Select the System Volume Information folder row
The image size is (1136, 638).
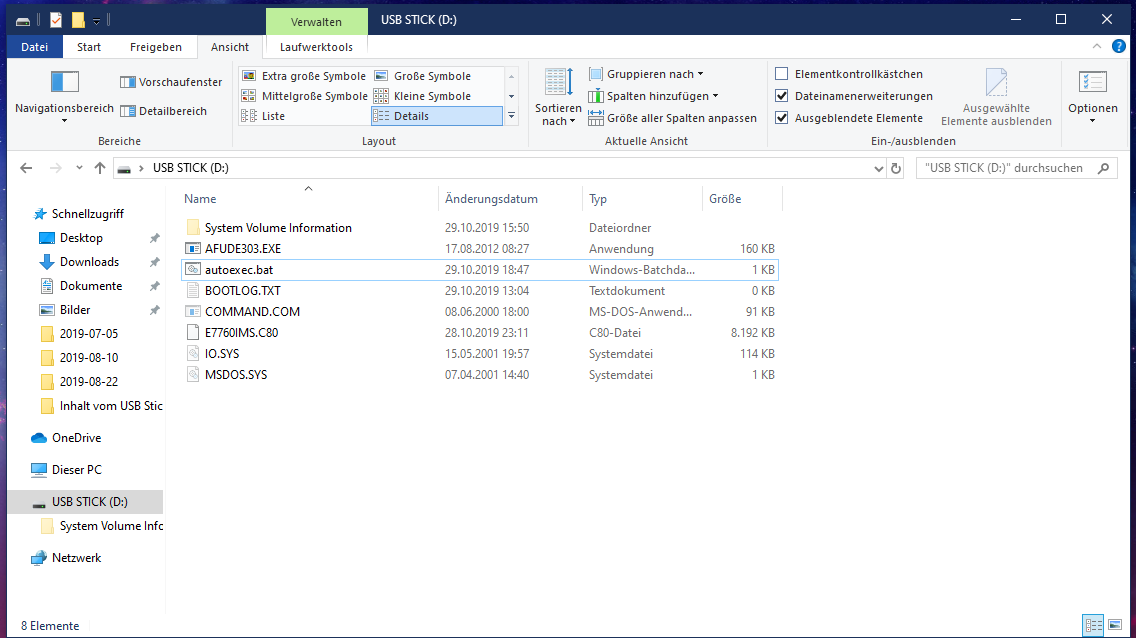click(x=480, y=227)
